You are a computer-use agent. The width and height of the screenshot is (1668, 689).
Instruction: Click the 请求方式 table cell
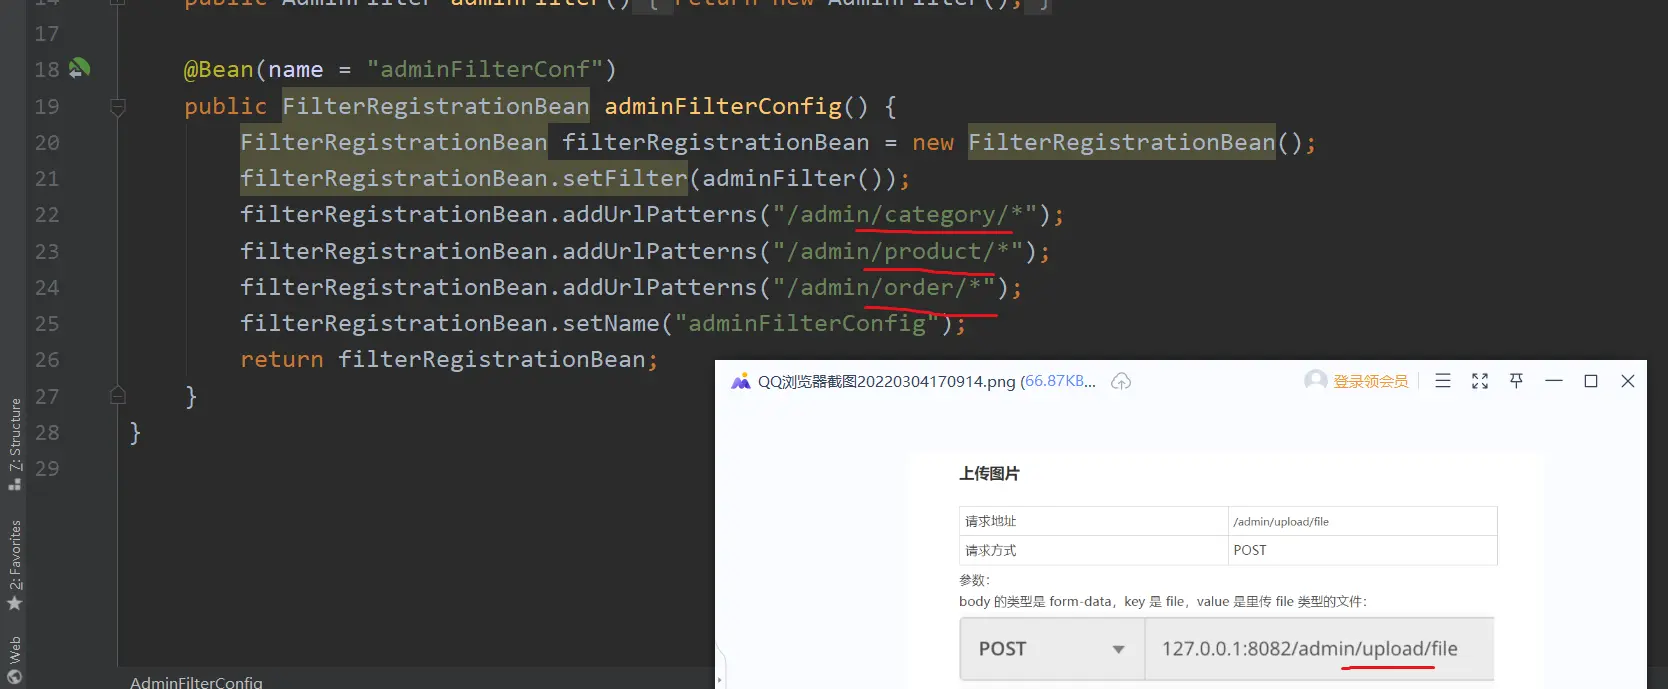[1093, 550]
